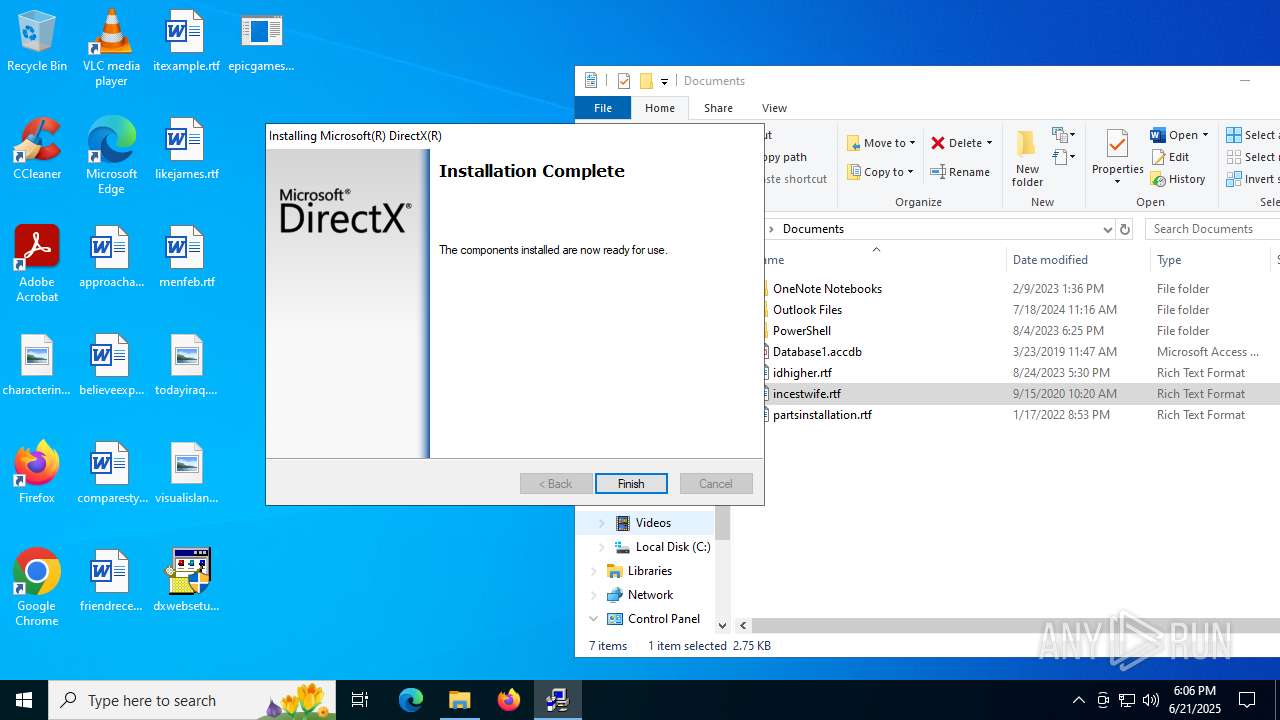This screenshot has width=1280, height=720.
Task: Select the visualislan image file on desktop
Action: point(186,473)
